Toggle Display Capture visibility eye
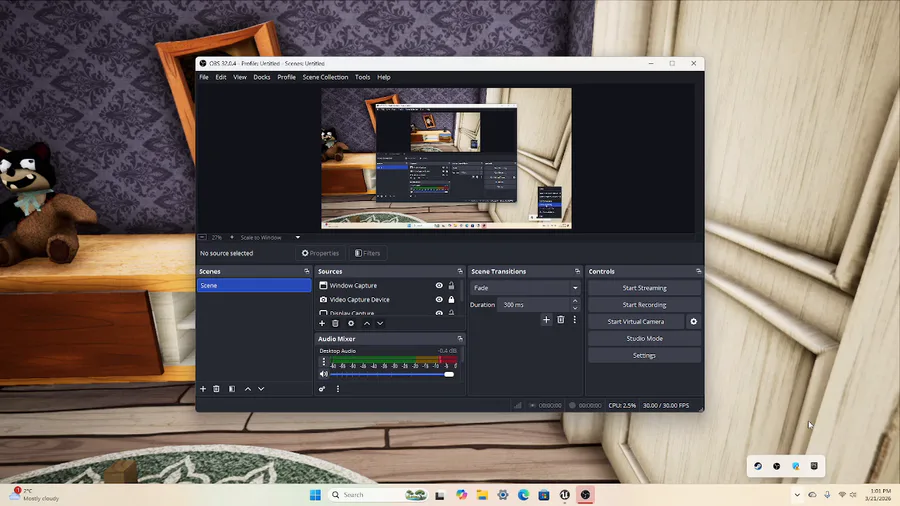Image resolution: width=900 pixels, height=506 pixels. pos(439,313)
